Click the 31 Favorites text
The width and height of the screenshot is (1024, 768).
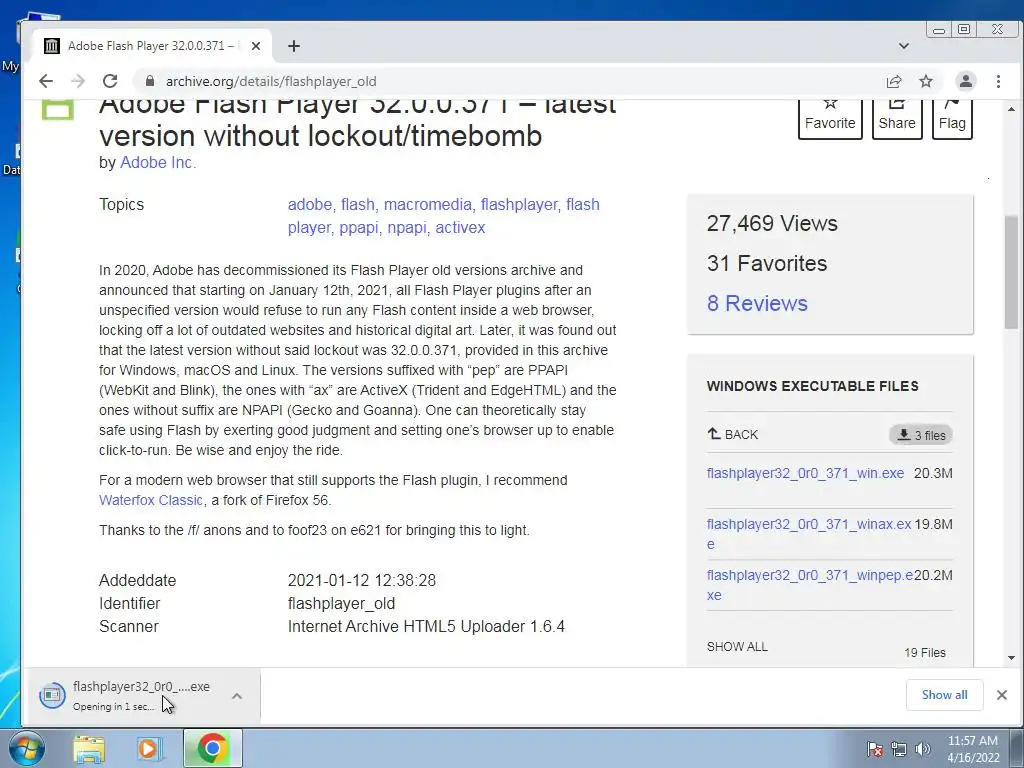(x=767, y=263)
